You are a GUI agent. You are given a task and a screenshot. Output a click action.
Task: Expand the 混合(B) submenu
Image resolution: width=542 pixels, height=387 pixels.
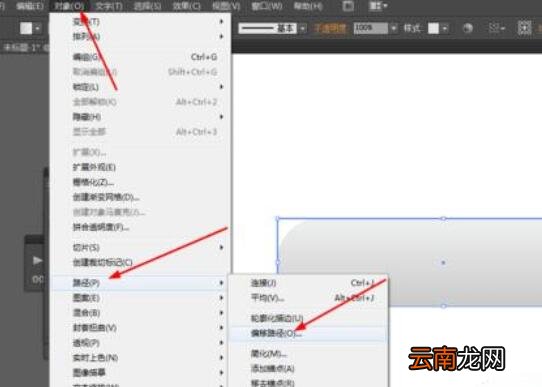point(140,313)
